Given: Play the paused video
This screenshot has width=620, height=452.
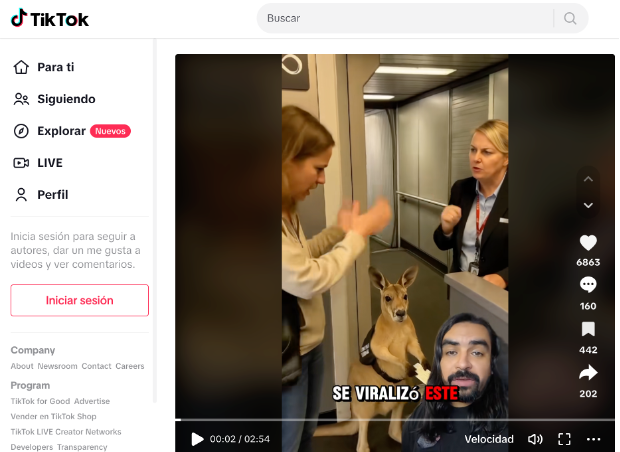Looking at the screenshot, I should click(x=197, y=439).
